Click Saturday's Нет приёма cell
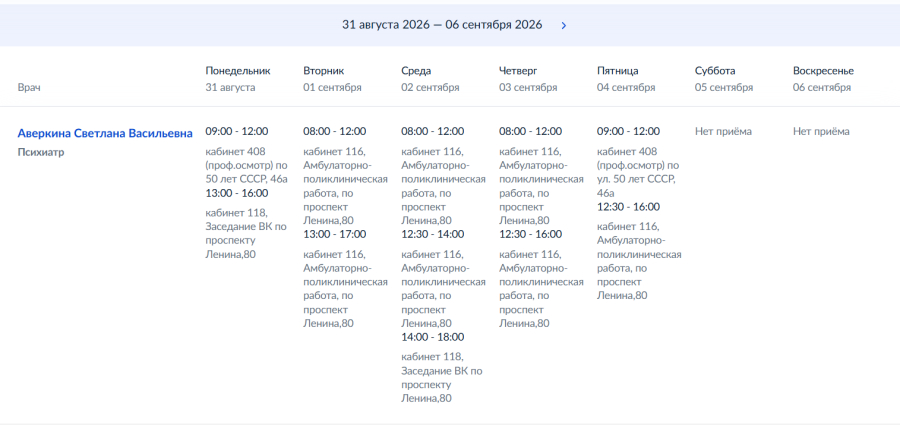Image resolution: width=900 pixels, height=425 pixels. 723,131
